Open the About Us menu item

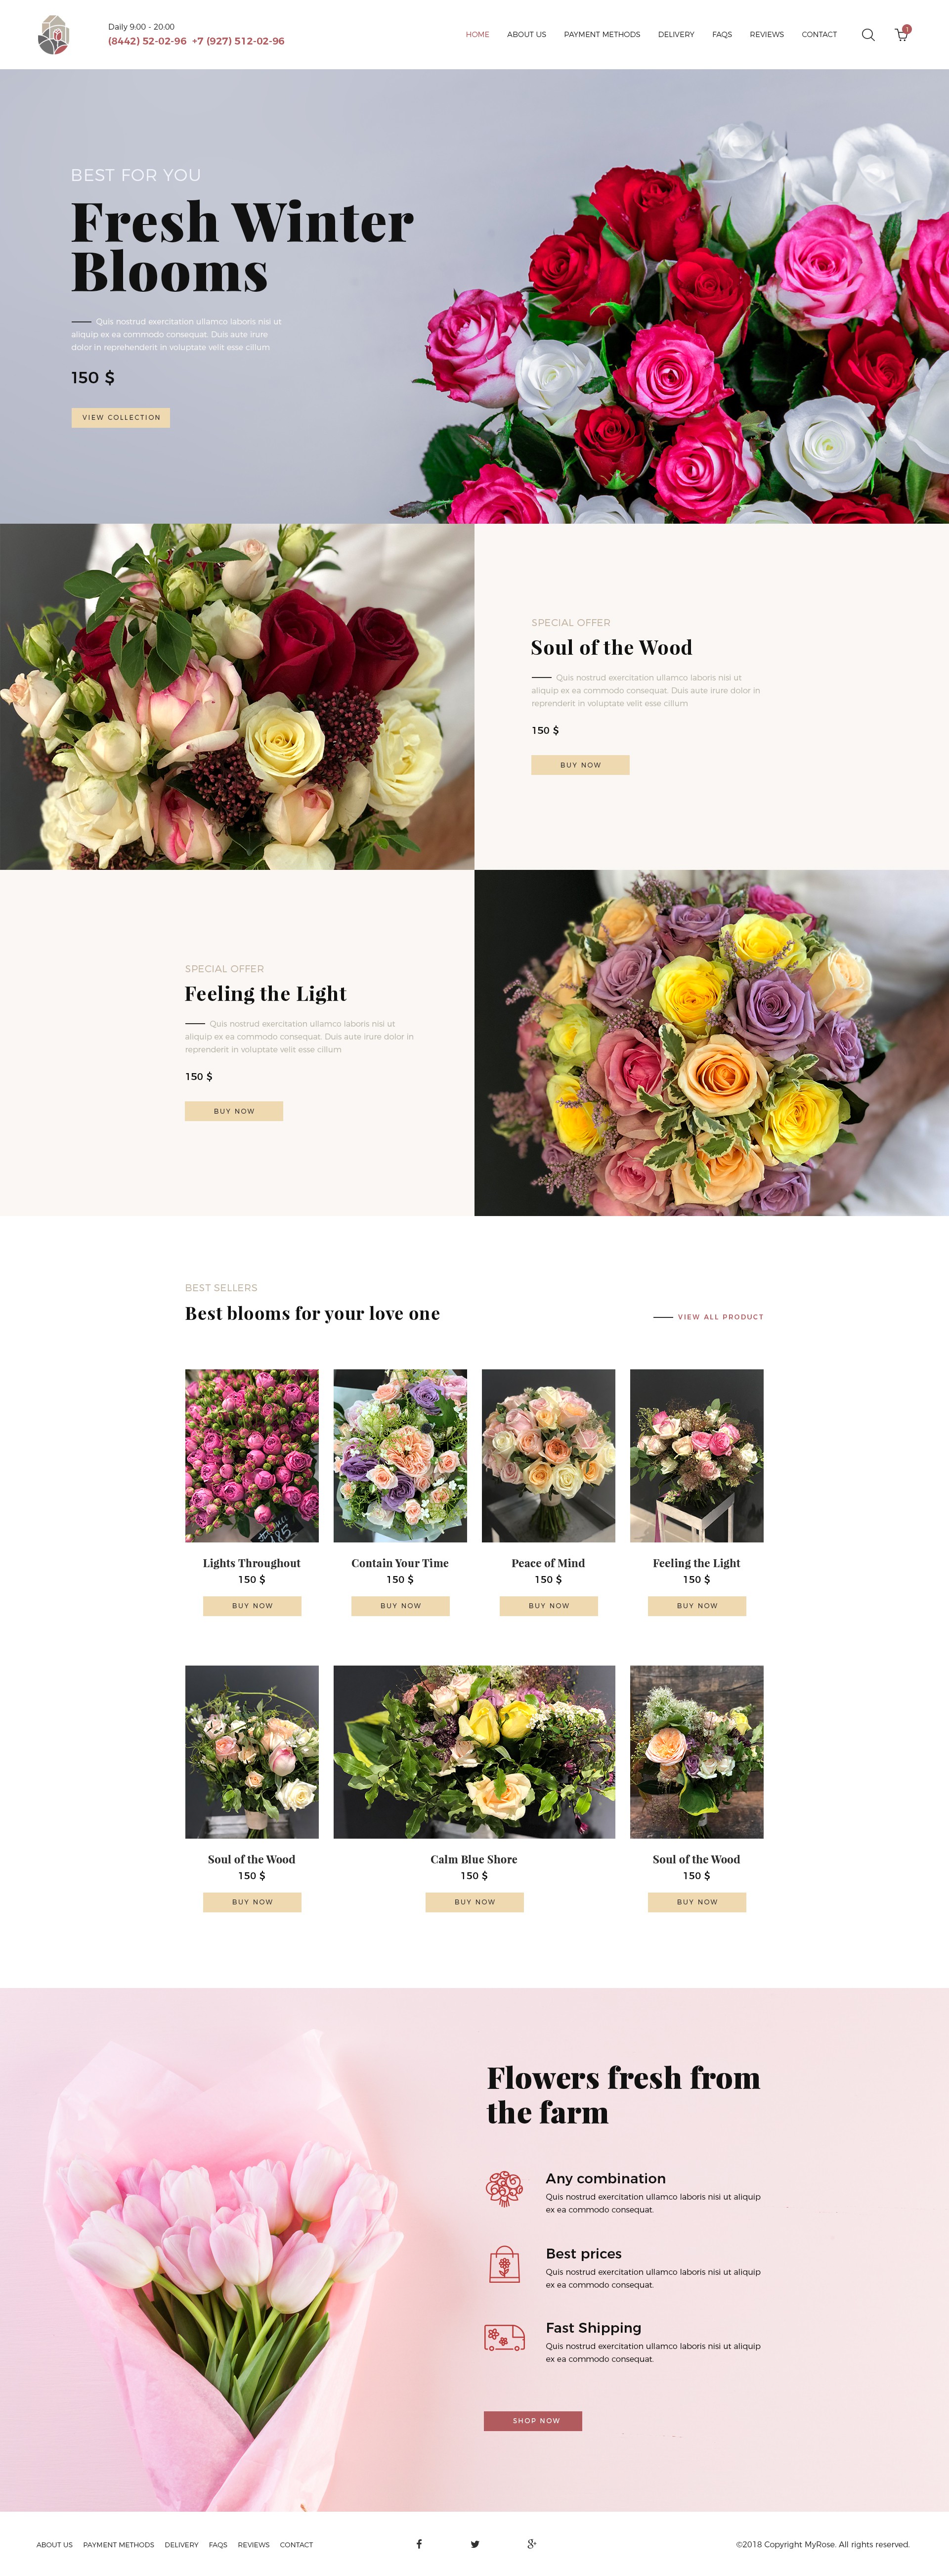pyautogui.click(x=526, y=35)
